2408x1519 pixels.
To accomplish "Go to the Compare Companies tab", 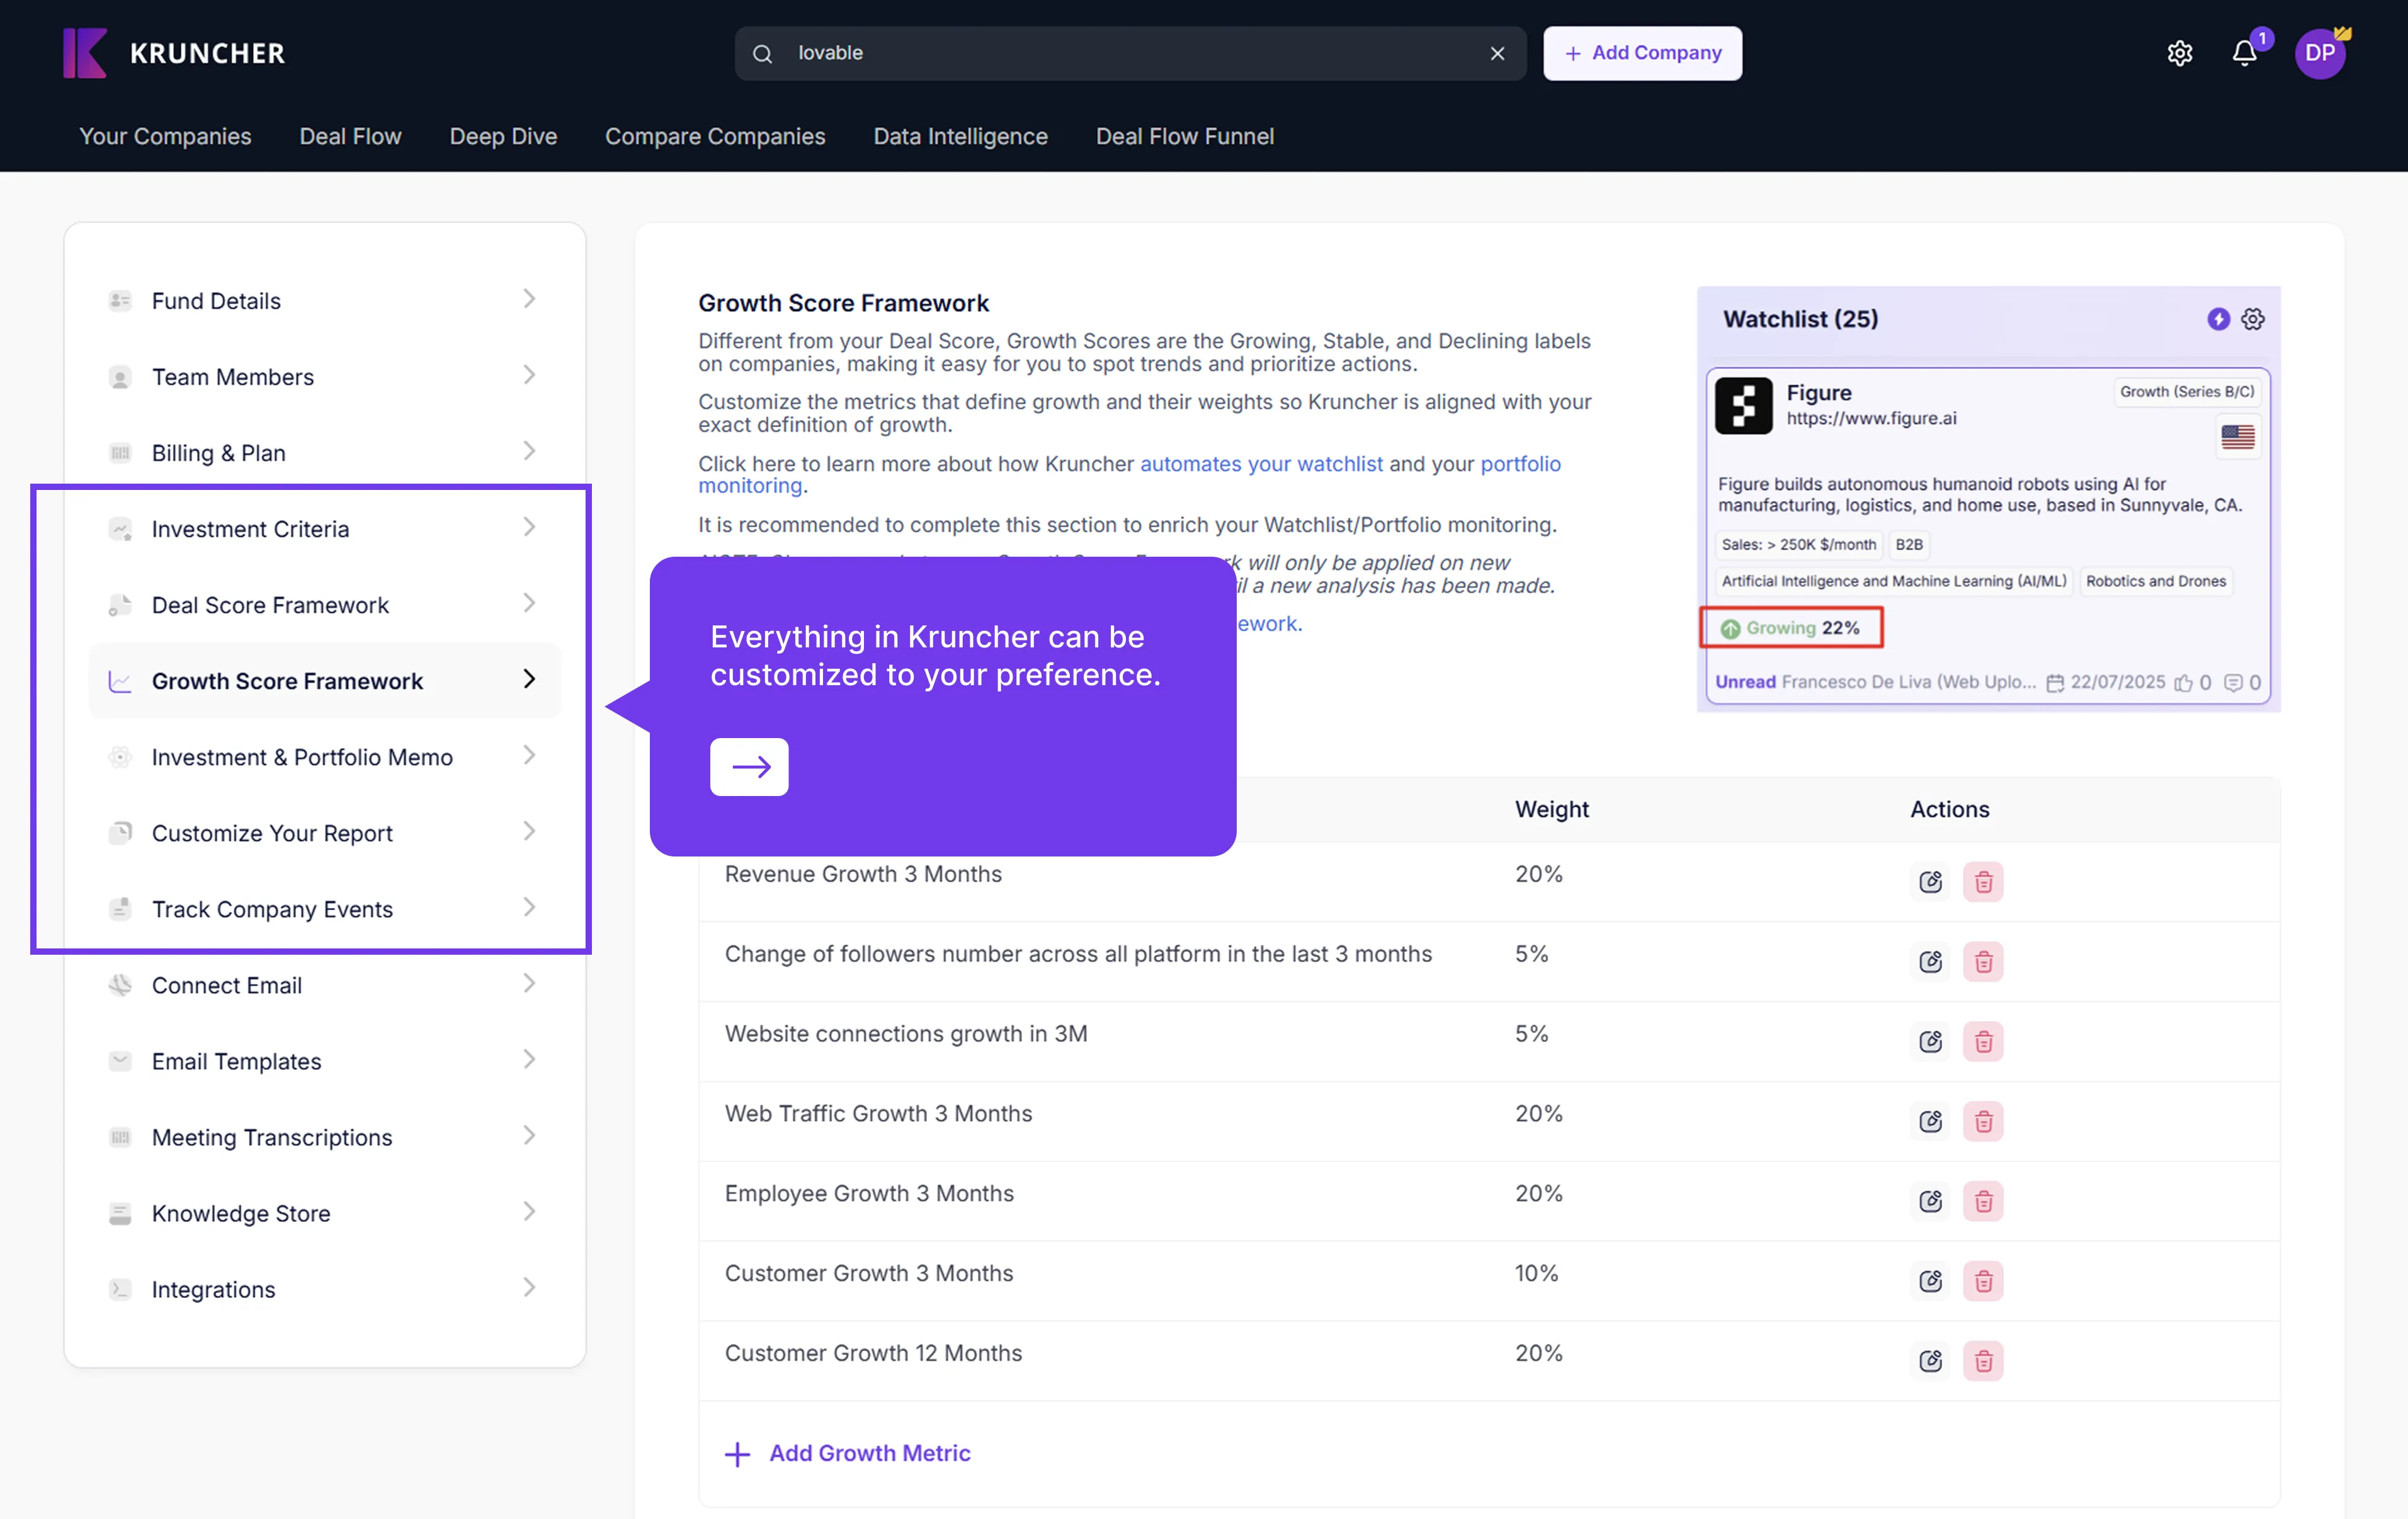I will click(714, 136).
